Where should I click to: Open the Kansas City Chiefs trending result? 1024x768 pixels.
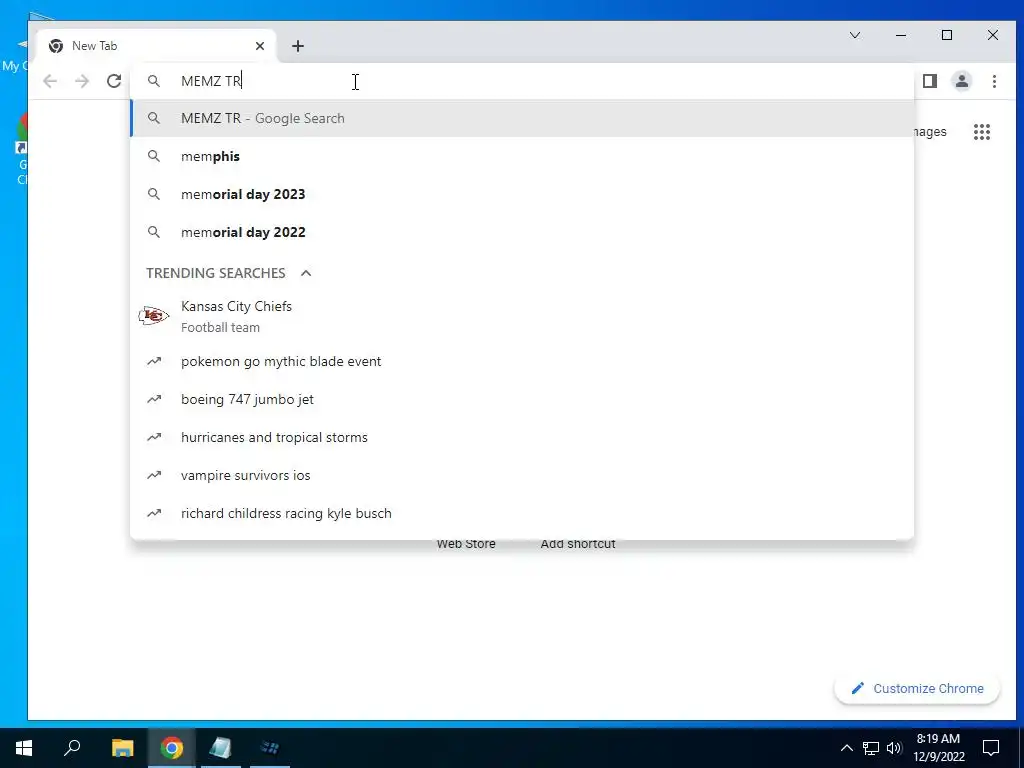(522, 316)
